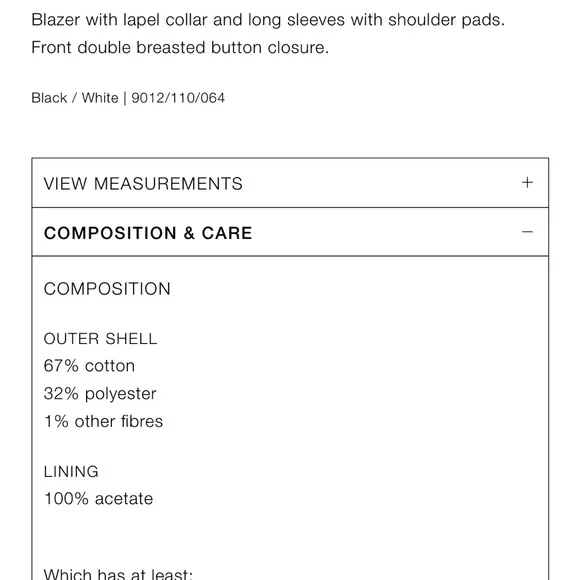Click the word 'shoulder pads' in description

point(446,20)
